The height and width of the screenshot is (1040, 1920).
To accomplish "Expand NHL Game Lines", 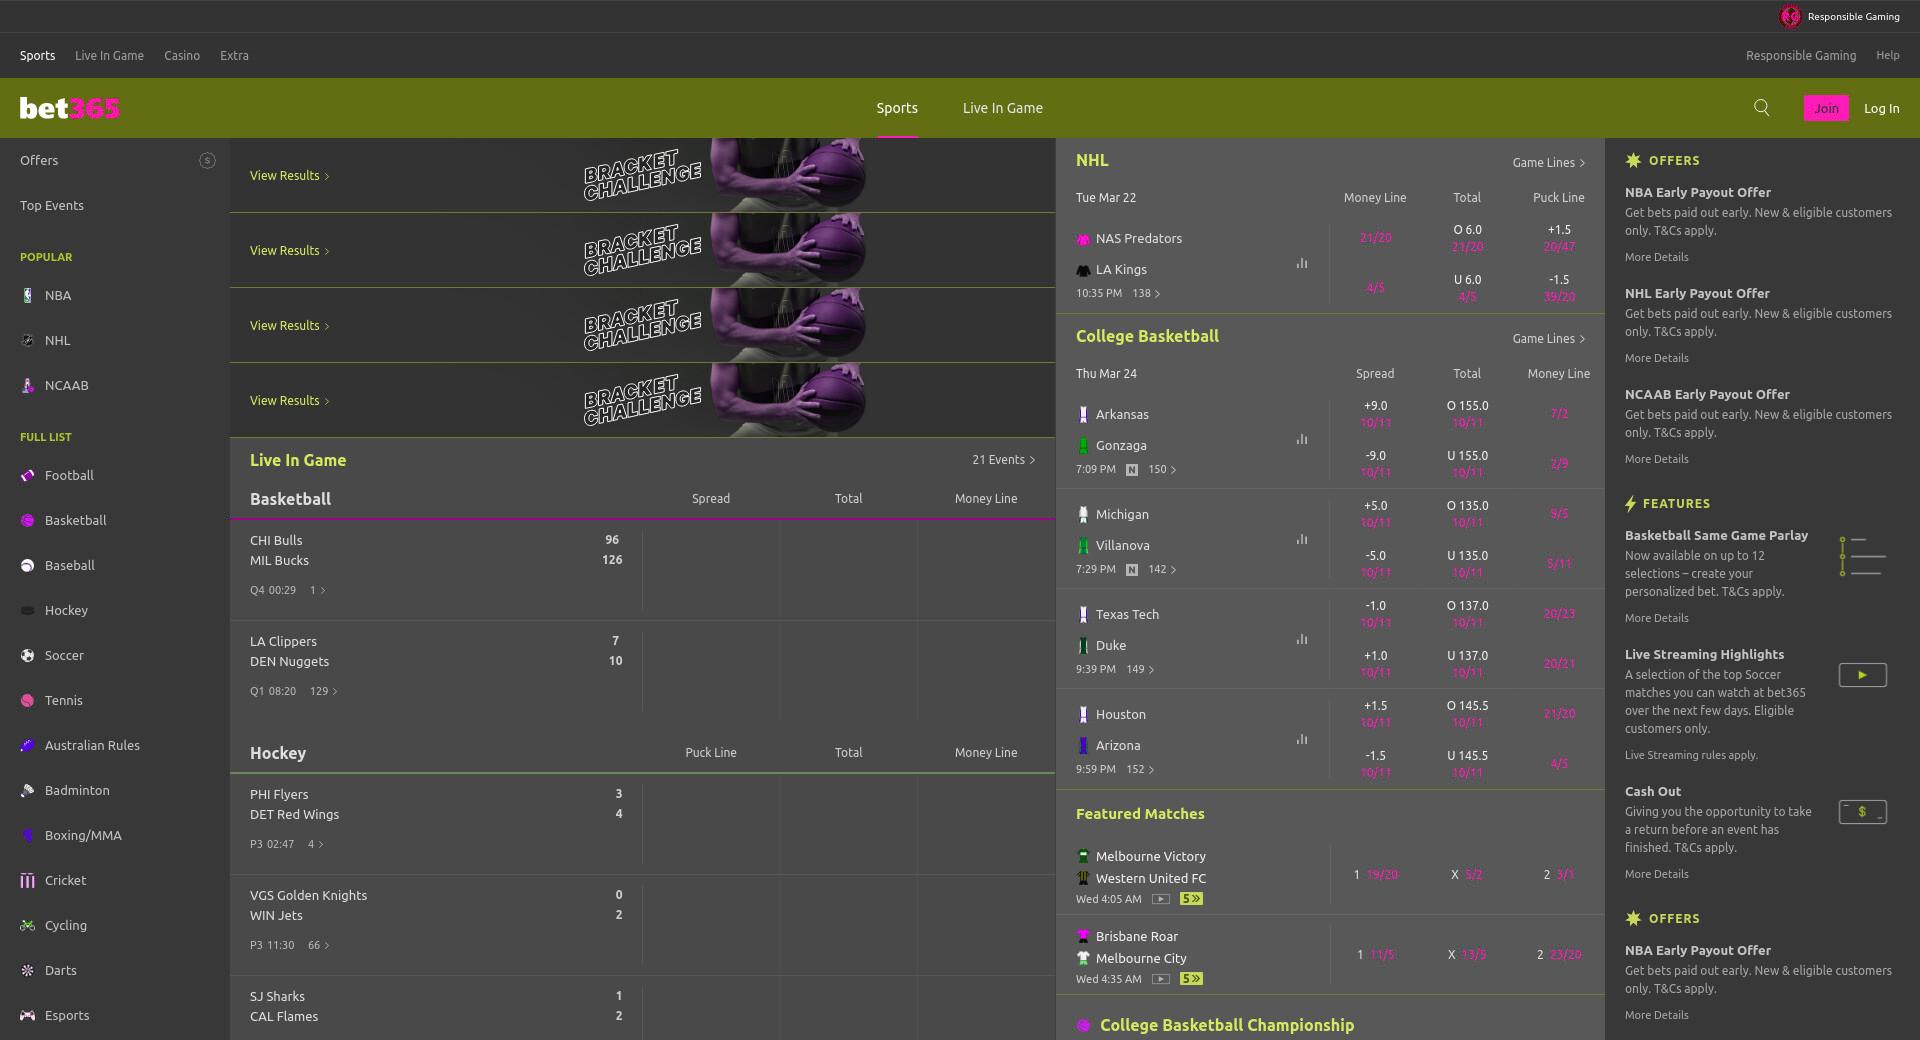I will coord(1548,162).
